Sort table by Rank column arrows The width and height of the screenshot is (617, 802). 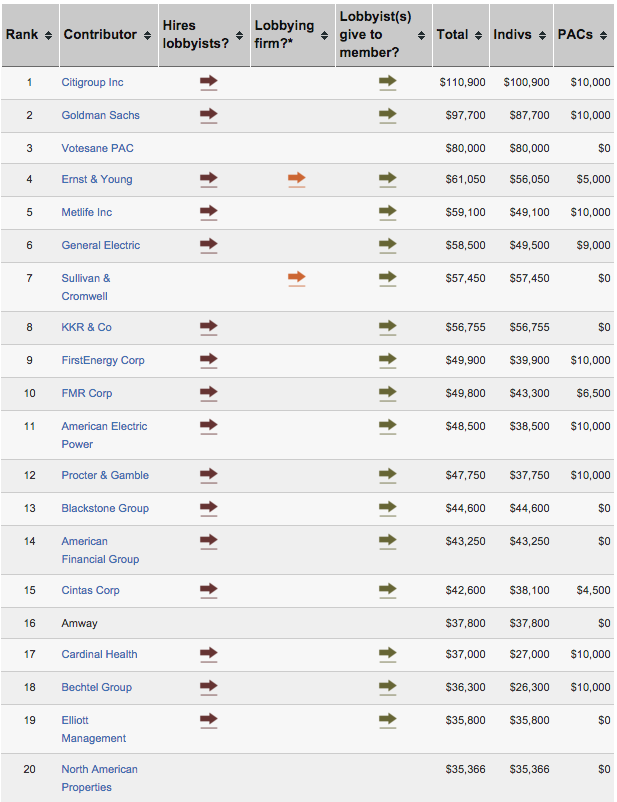(48, 35)
